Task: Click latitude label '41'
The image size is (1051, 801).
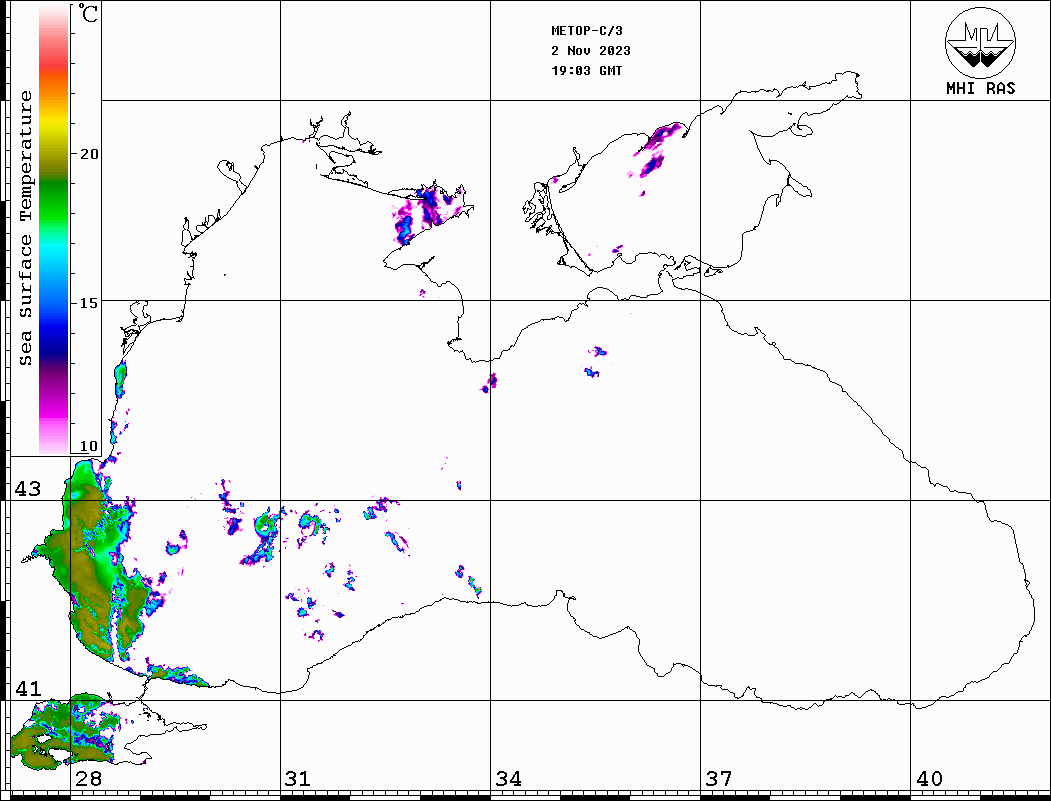Action: click(28, 689)
